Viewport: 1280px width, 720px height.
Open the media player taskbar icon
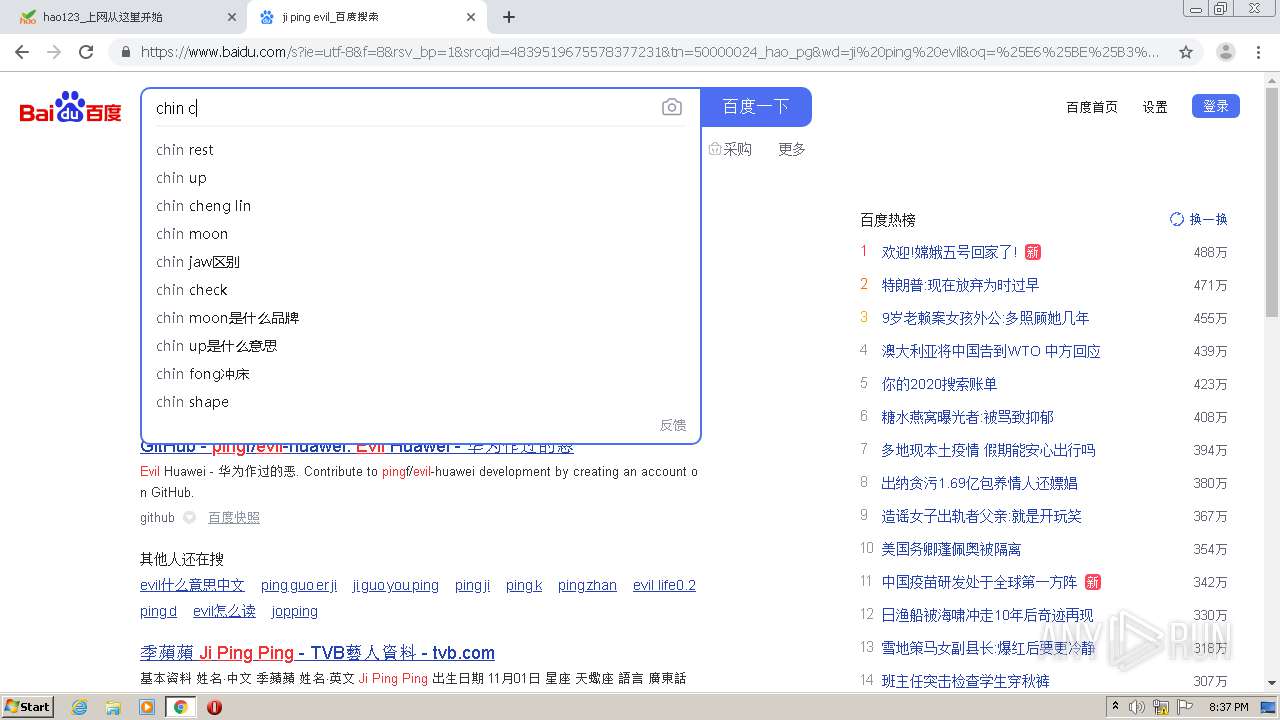(147, 707)
